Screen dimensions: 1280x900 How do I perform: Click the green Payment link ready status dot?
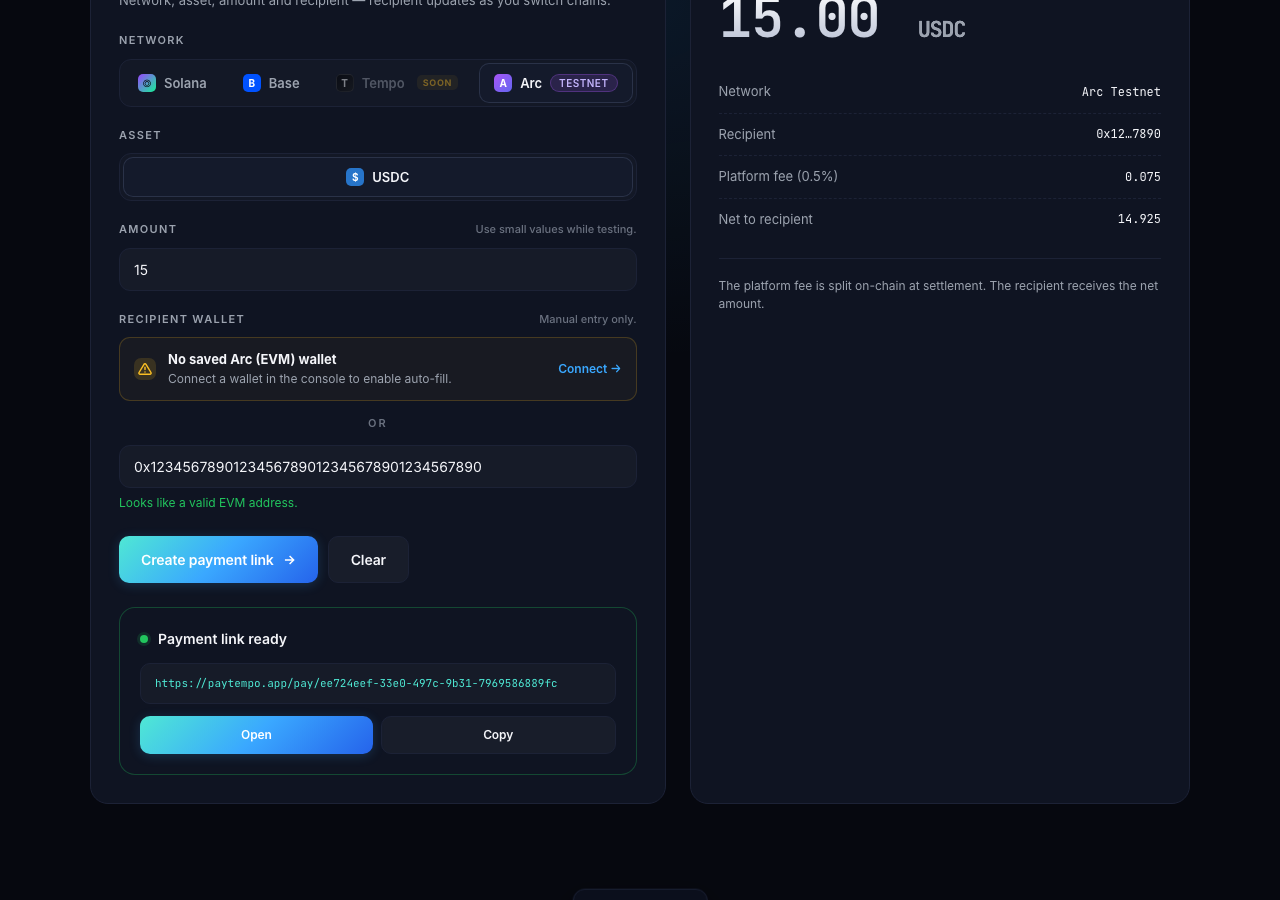point(144,639)
